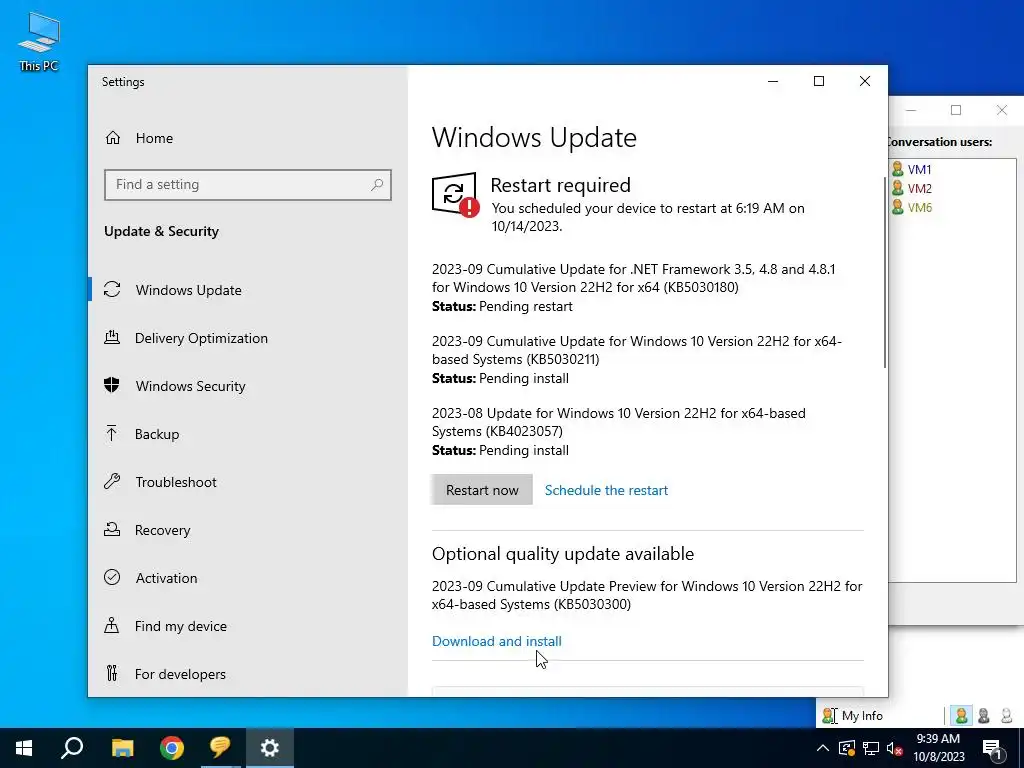Maximize the Settings window

(819, 81)
